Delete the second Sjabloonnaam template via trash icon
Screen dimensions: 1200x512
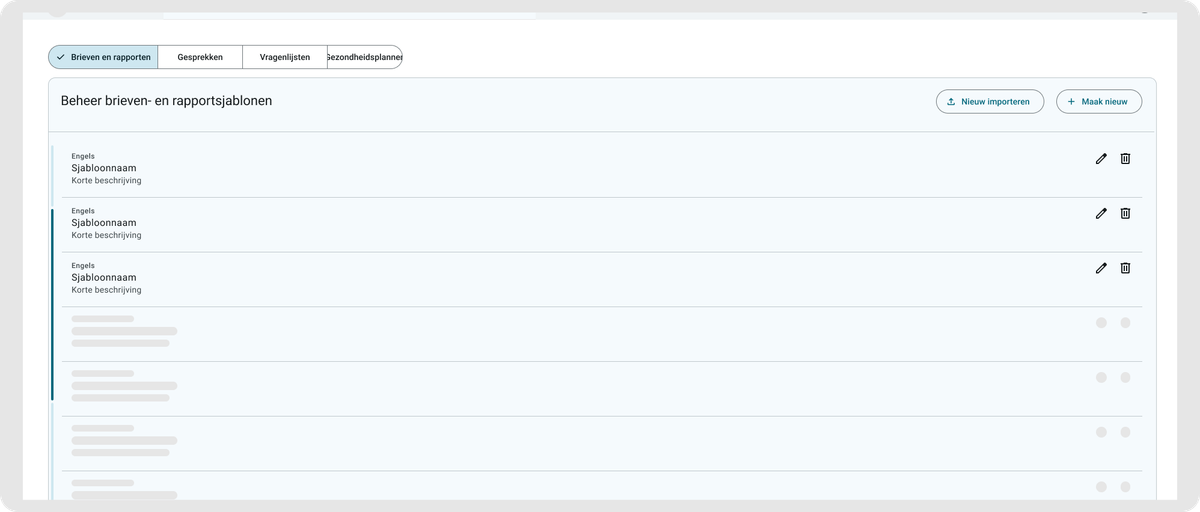(x=1125, y=213)
